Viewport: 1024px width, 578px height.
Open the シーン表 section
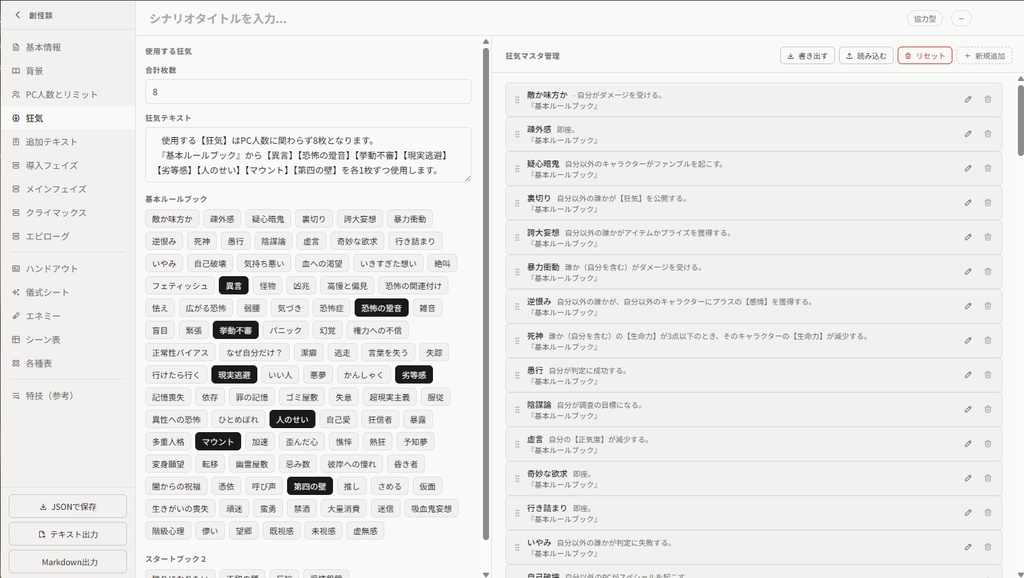[68, 340]
